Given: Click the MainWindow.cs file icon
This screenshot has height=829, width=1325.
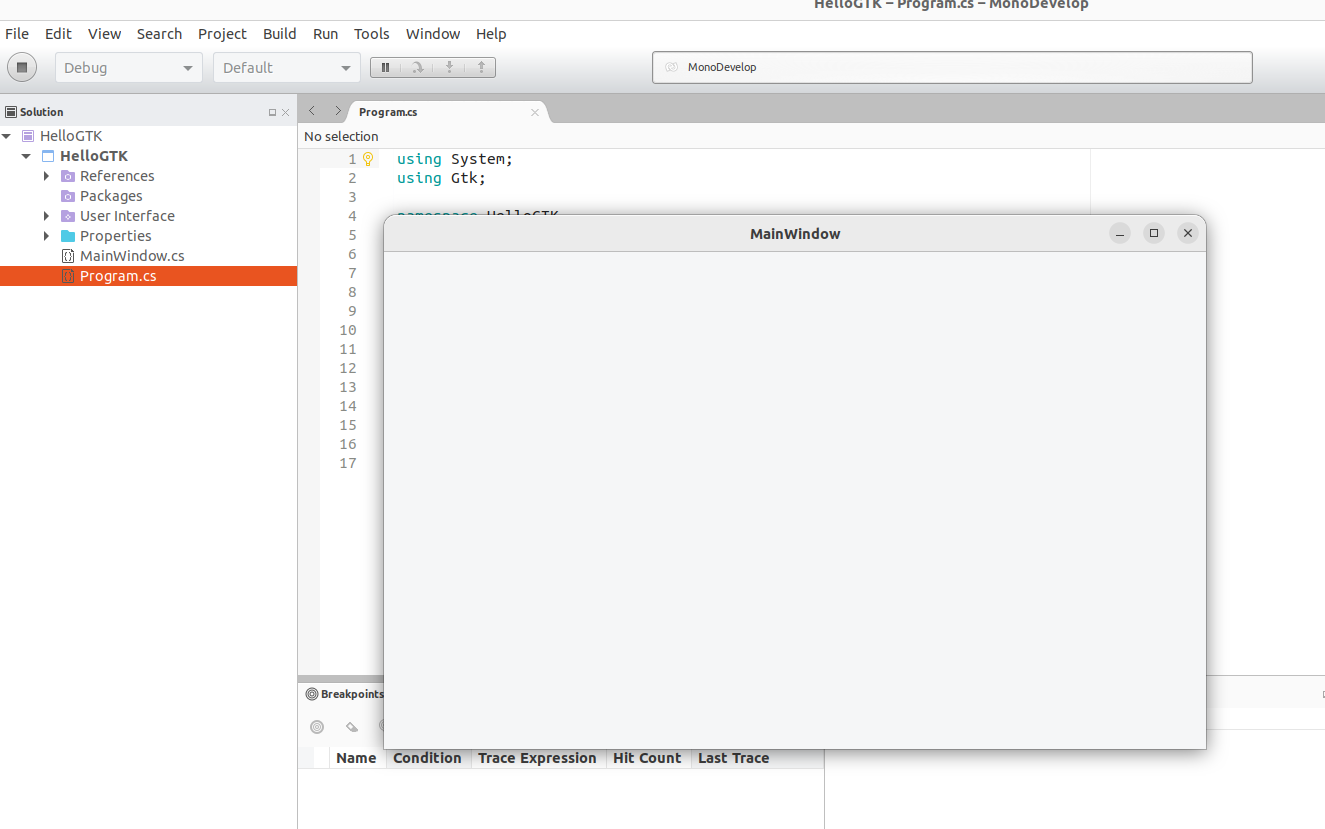Looking at the screenshot, I should (x=68, y=256).
